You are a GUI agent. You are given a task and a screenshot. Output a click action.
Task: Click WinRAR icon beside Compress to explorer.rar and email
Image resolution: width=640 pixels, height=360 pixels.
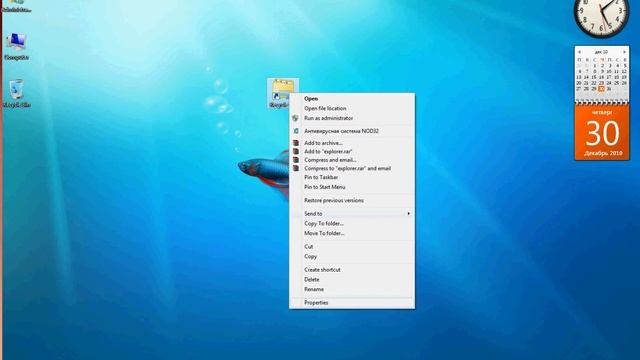coord(296,168)
